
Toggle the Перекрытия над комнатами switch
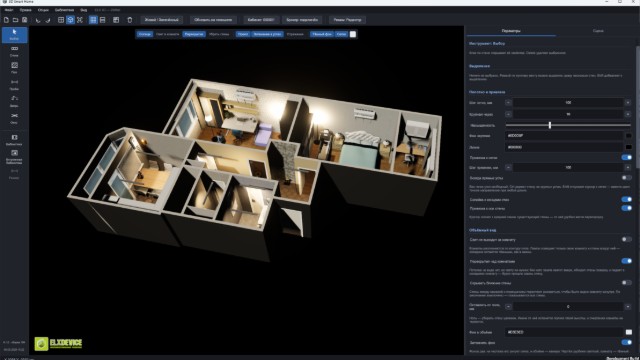click(626, 261)
